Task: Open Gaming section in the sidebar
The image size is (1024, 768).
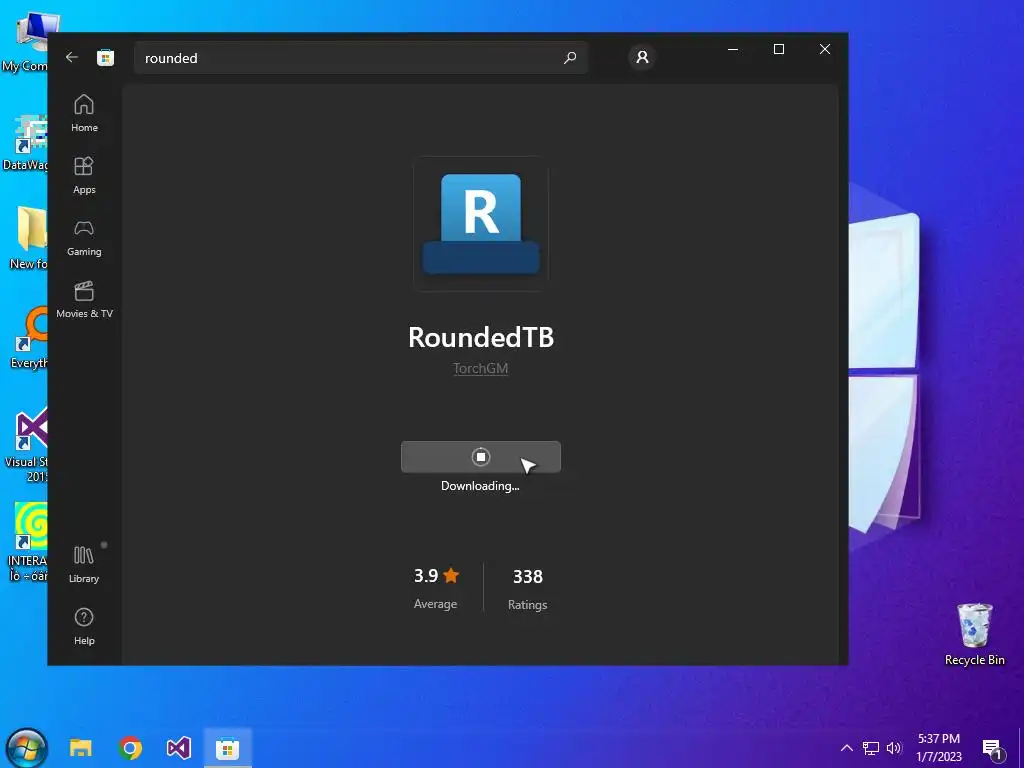Action: (84, 237)
